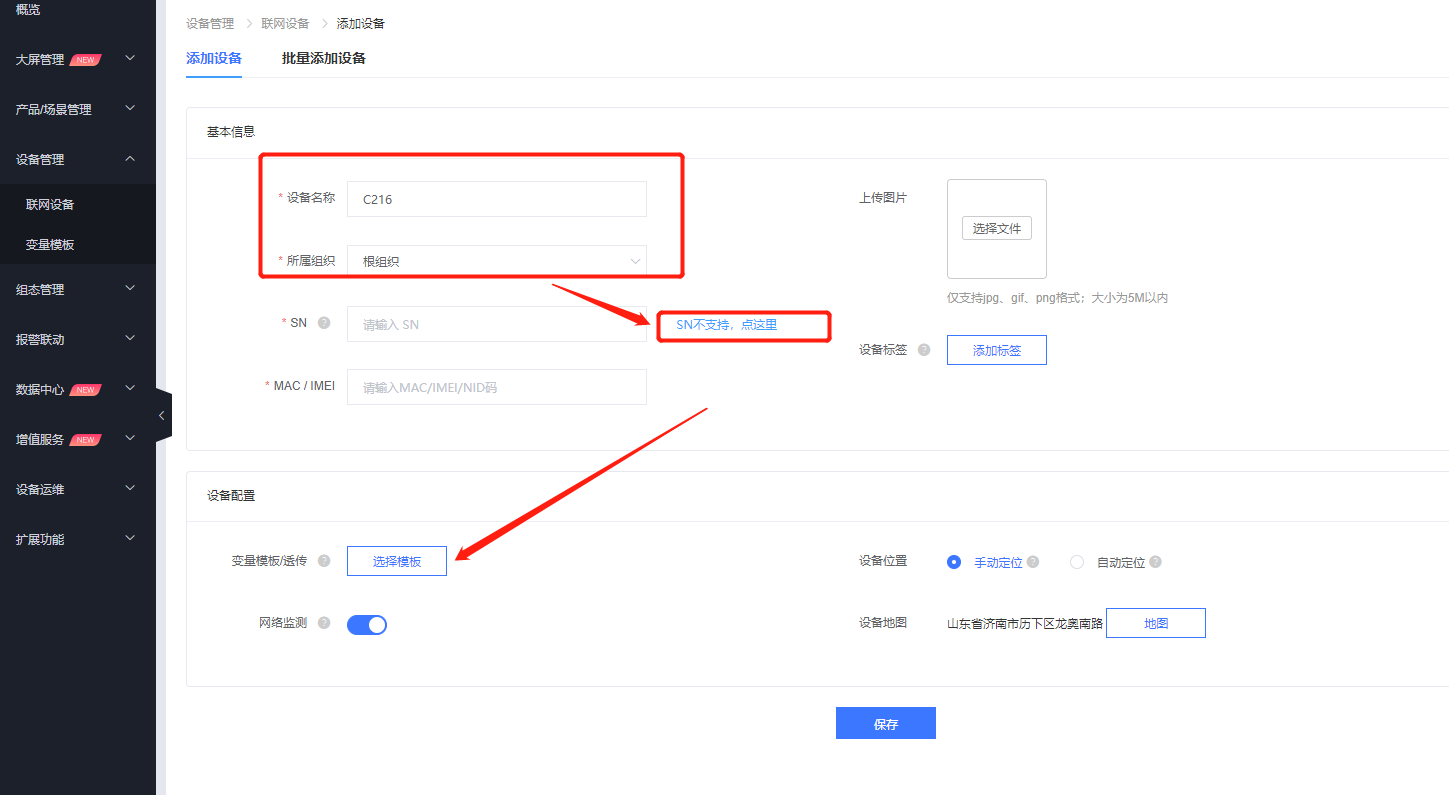Open 变量模板 in the sidebar
Screen dimensions: 1449x795
point(50,244)
